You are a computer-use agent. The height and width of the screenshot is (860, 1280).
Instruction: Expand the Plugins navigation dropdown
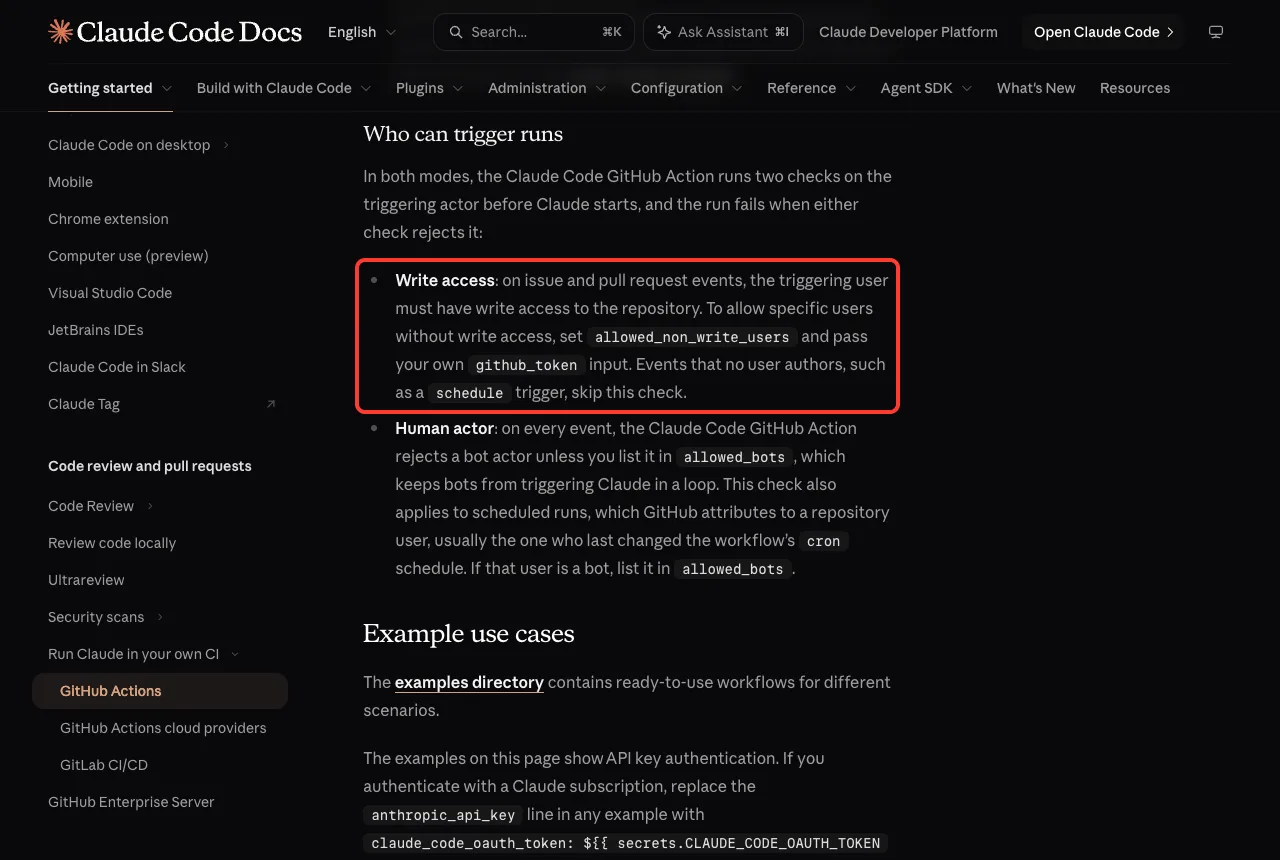click(x=430, y=88)
